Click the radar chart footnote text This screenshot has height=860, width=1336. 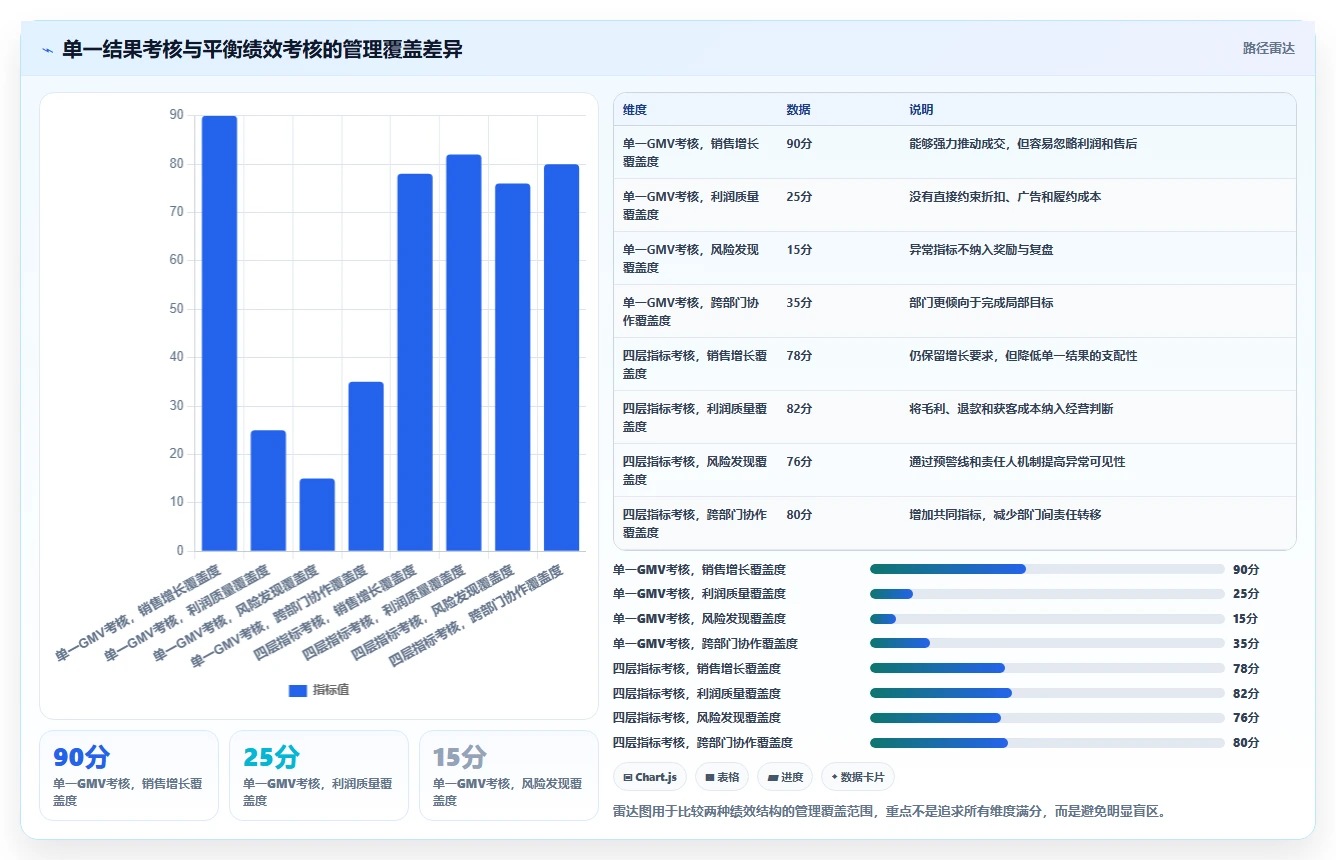(889, 812)
